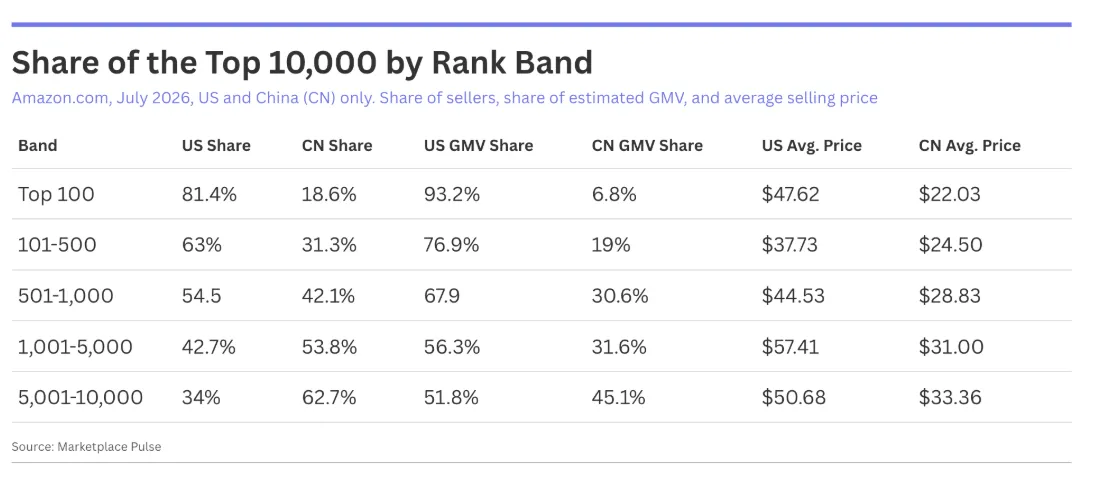Select the 'Top 100' row label

click(x=56, y=194)
